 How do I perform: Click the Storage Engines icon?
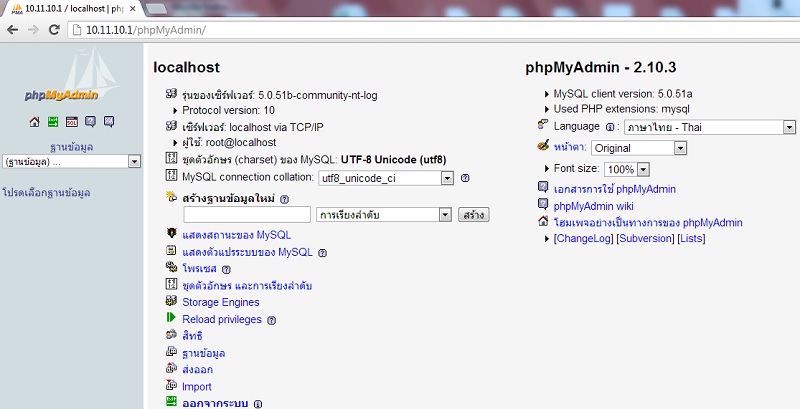(171, 301)
